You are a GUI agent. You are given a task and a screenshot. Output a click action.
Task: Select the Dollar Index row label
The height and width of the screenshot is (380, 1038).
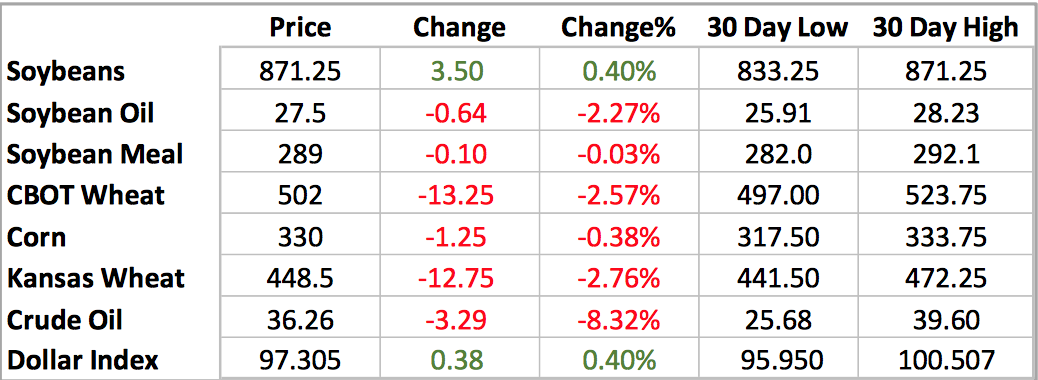pos(83,360)
